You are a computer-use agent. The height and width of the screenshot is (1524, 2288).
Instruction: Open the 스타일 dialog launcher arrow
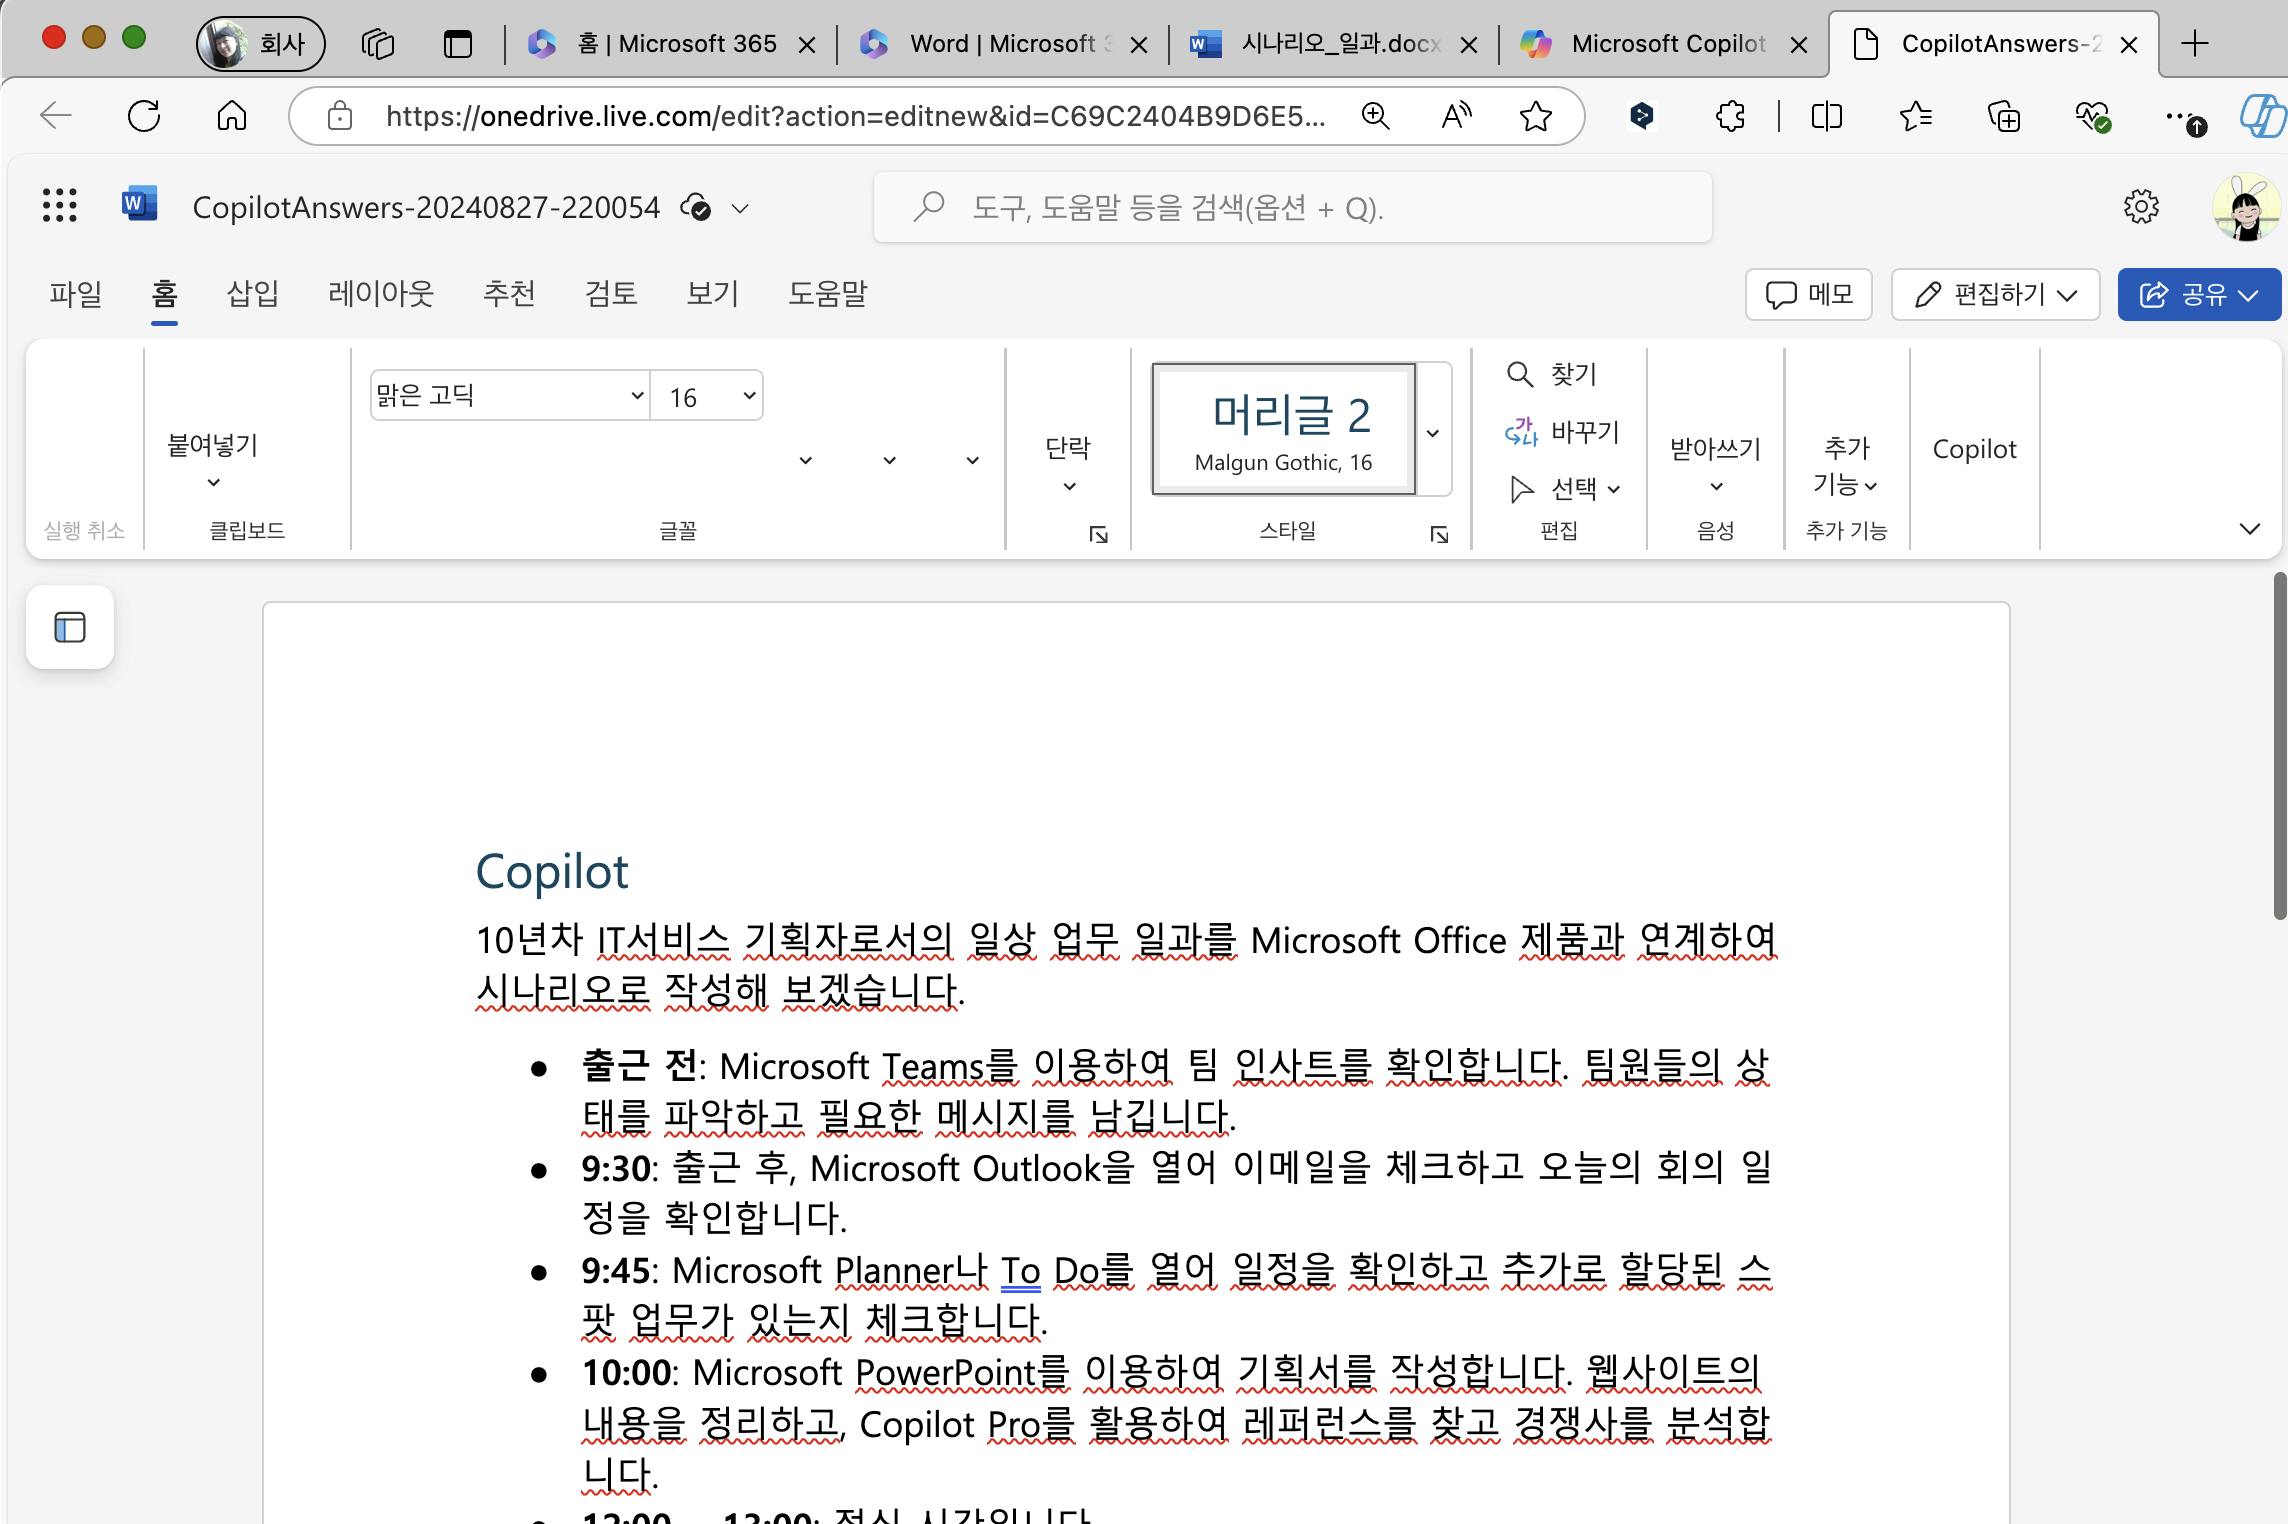click(1438, 534)
